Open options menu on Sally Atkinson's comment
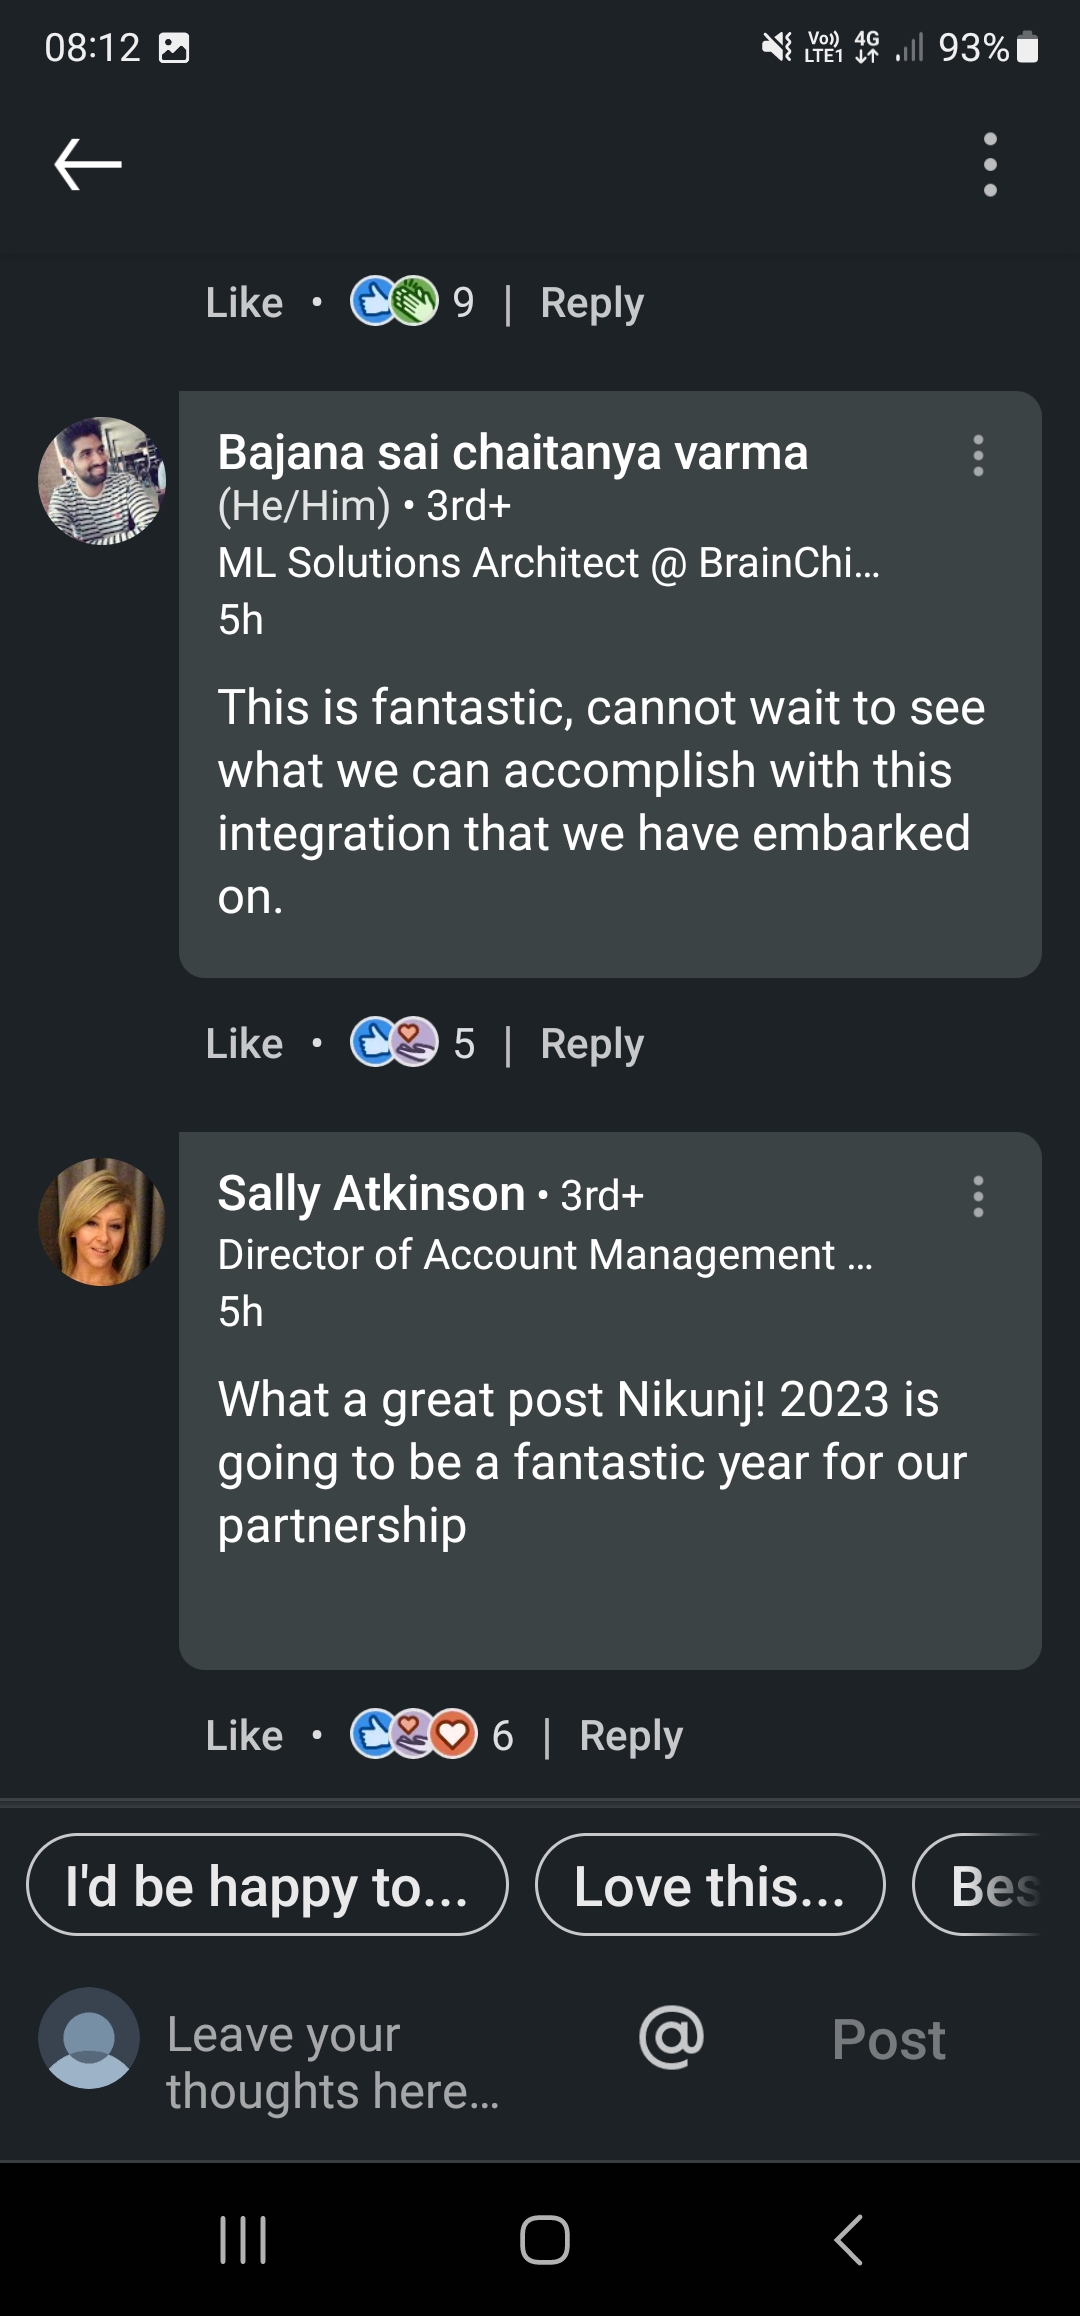The height and width of the screenshot is (2316, 1080). [978, 1196]
